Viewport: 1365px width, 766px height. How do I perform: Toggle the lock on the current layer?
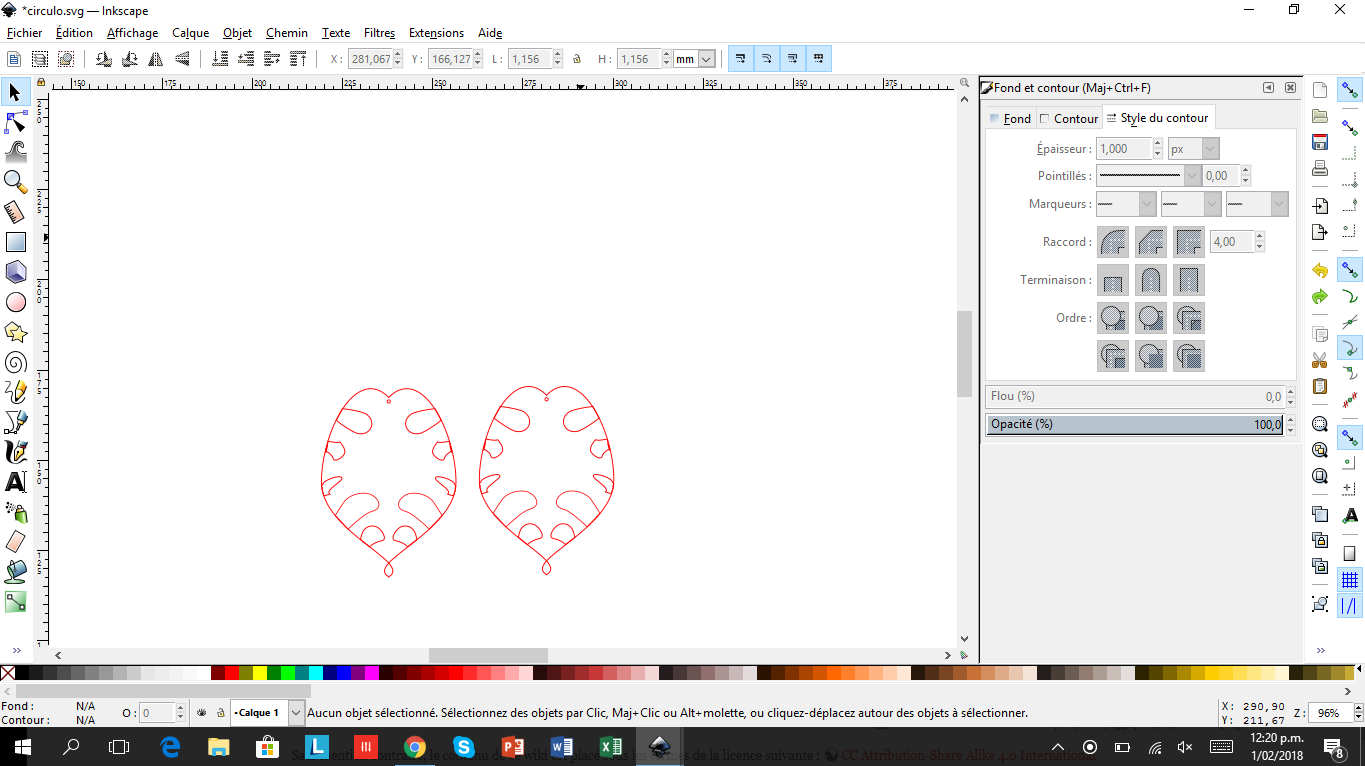[219, 713]
